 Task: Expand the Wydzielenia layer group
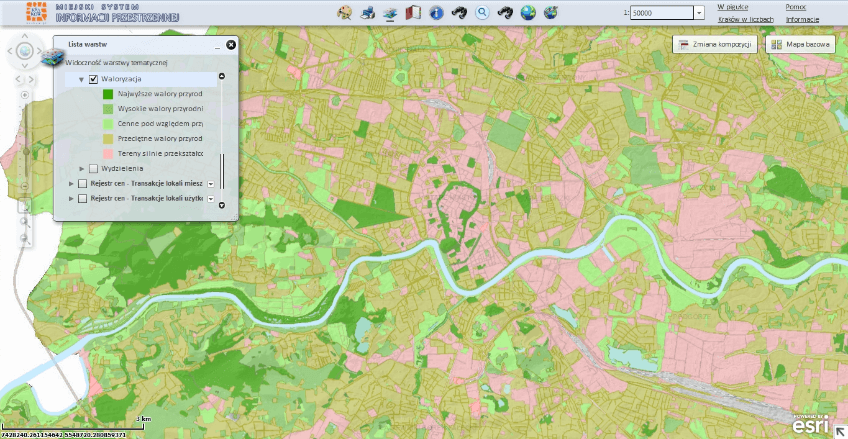[x=81, y=168]
